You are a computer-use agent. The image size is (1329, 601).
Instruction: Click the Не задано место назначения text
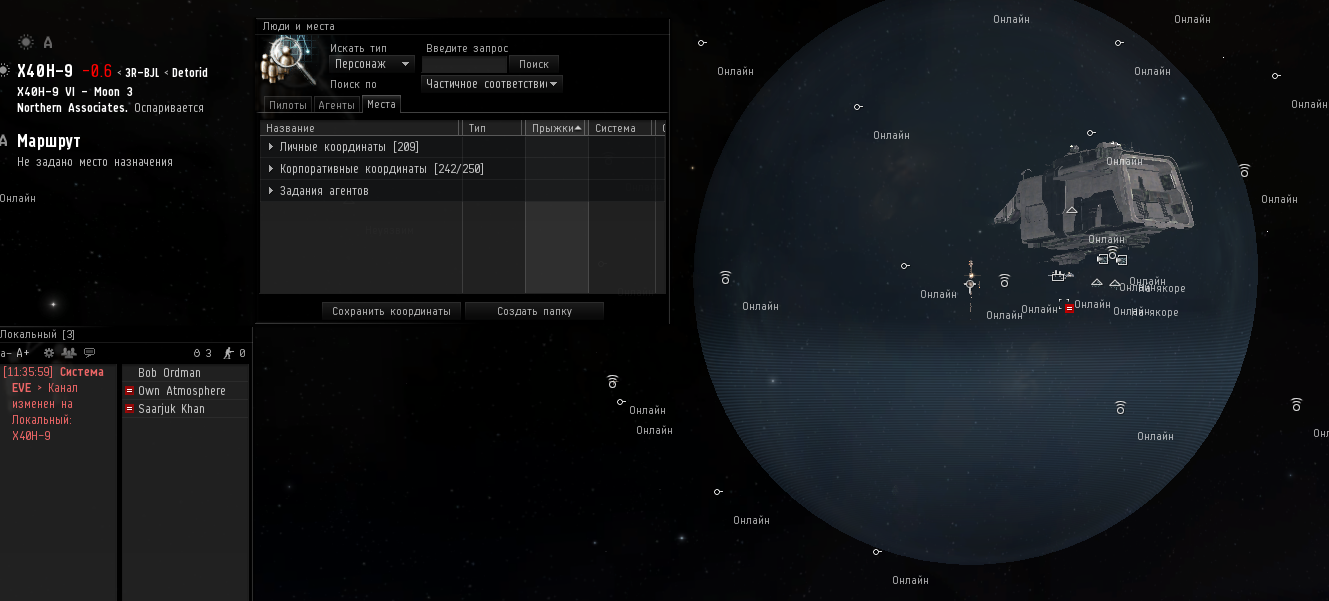[x=95, y=161]
